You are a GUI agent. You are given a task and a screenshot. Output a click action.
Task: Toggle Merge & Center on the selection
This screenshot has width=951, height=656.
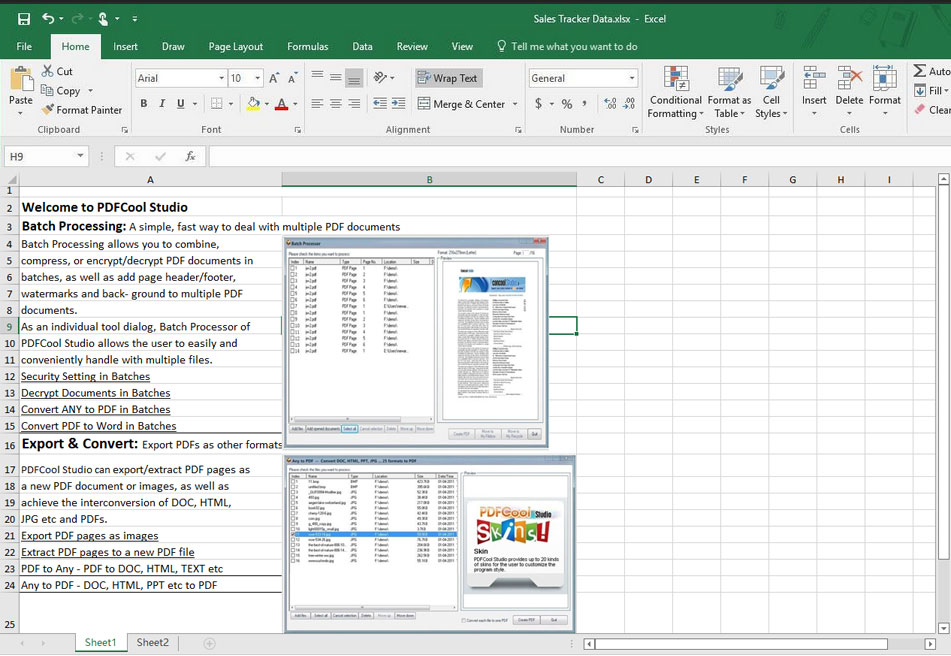pos(462,104)
